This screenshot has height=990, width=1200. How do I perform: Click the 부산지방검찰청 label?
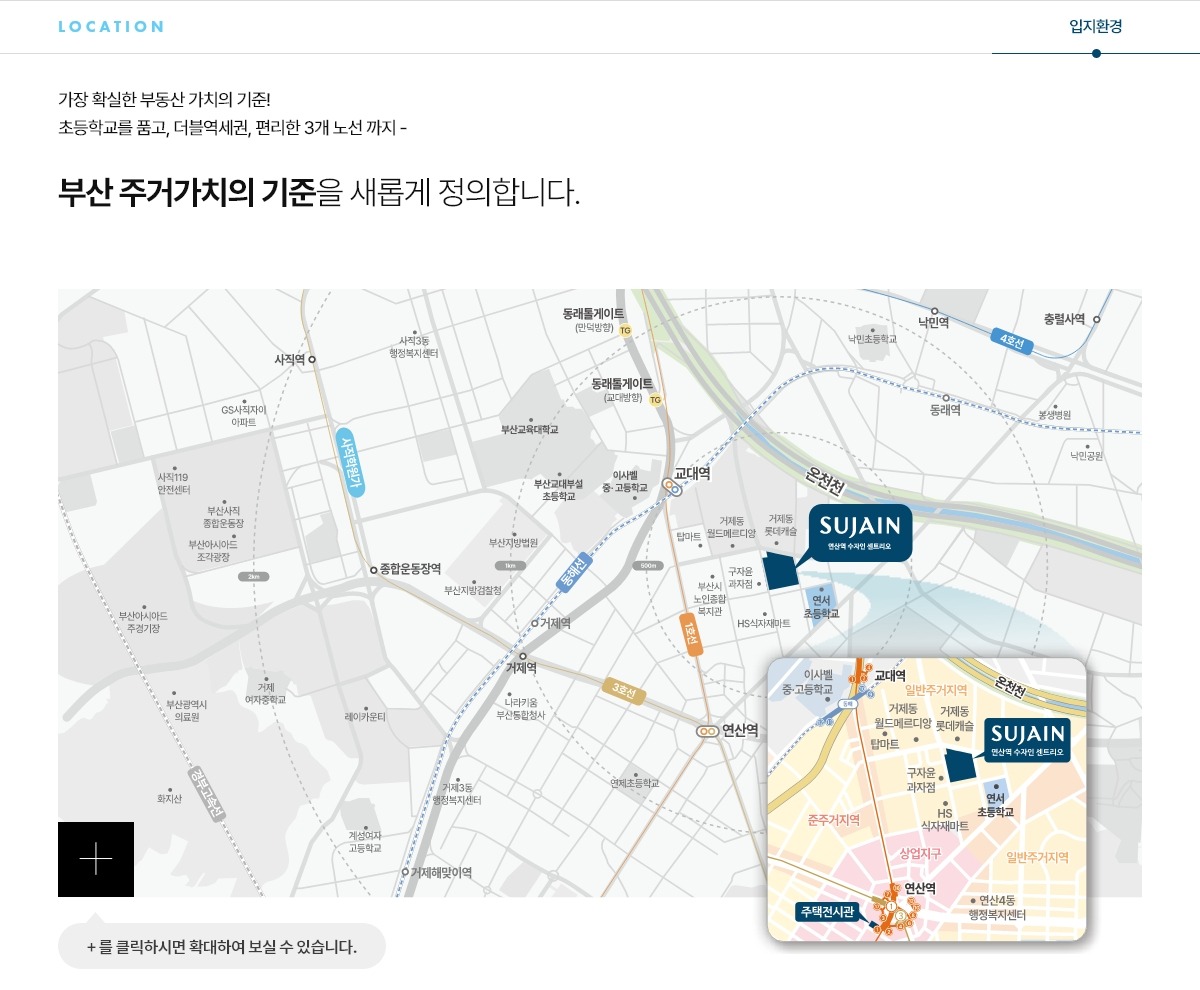click(x=472, y=591)
